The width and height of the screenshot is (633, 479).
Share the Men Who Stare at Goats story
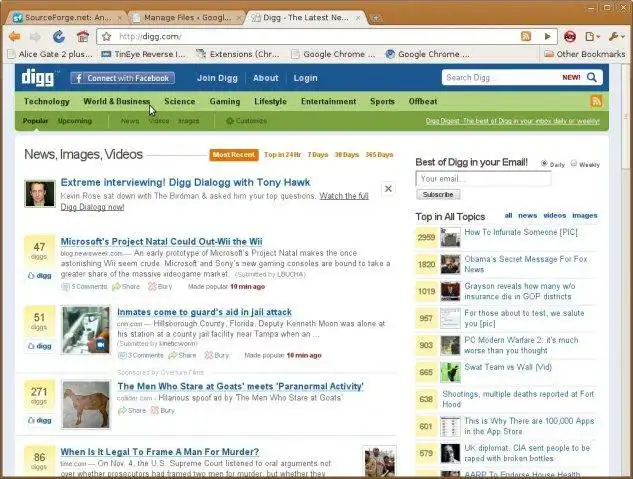132,410
